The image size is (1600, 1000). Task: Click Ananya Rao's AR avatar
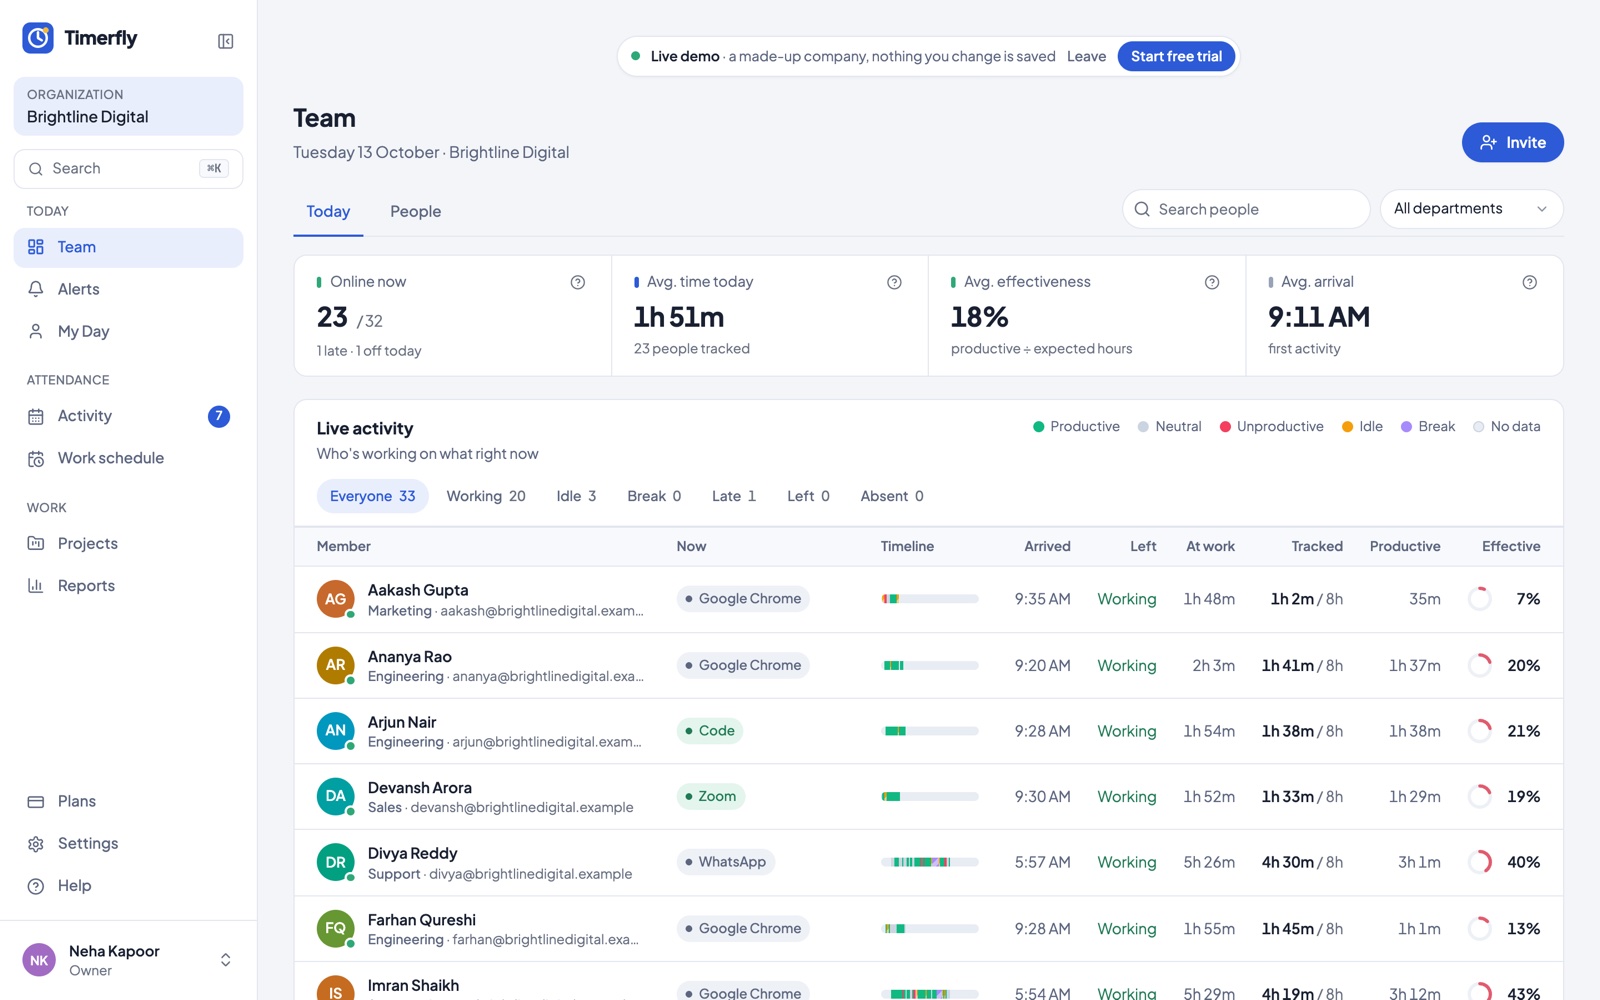click(336, 665)
